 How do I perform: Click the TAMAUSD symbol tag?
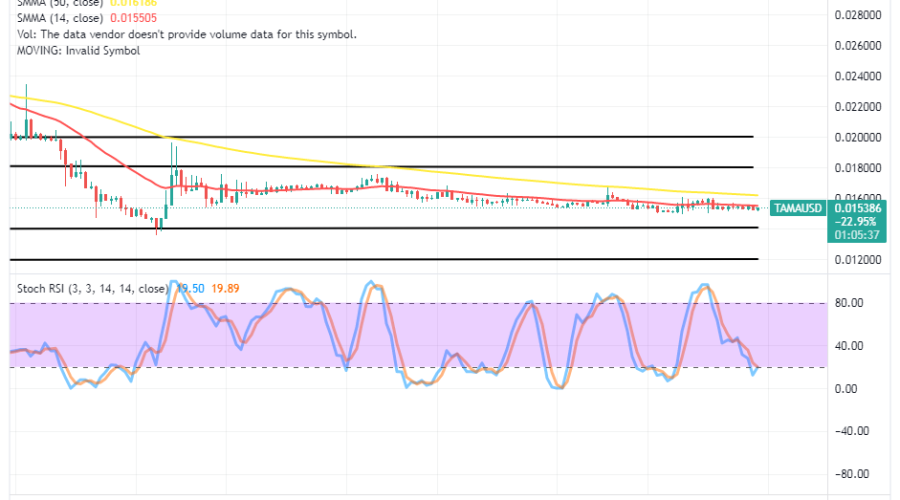796,207
